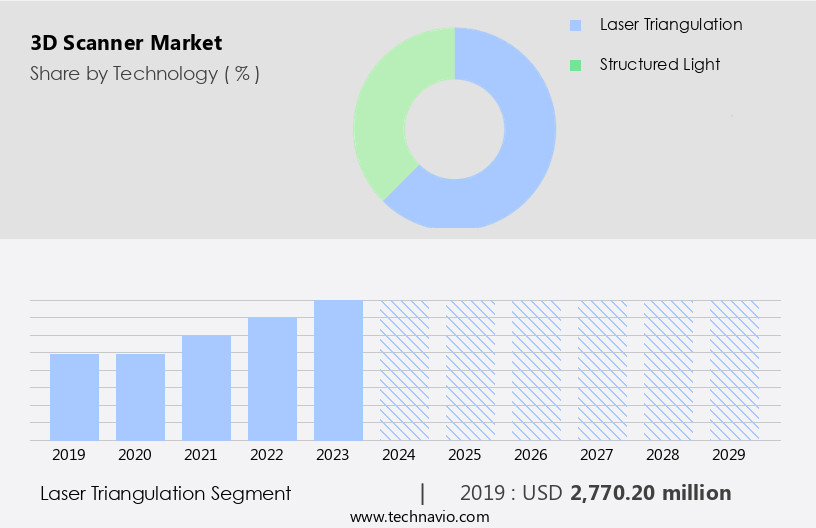Click the Share by Technology subtitle
The height and width of the screenshot is (528, 816).
[145, 74]
